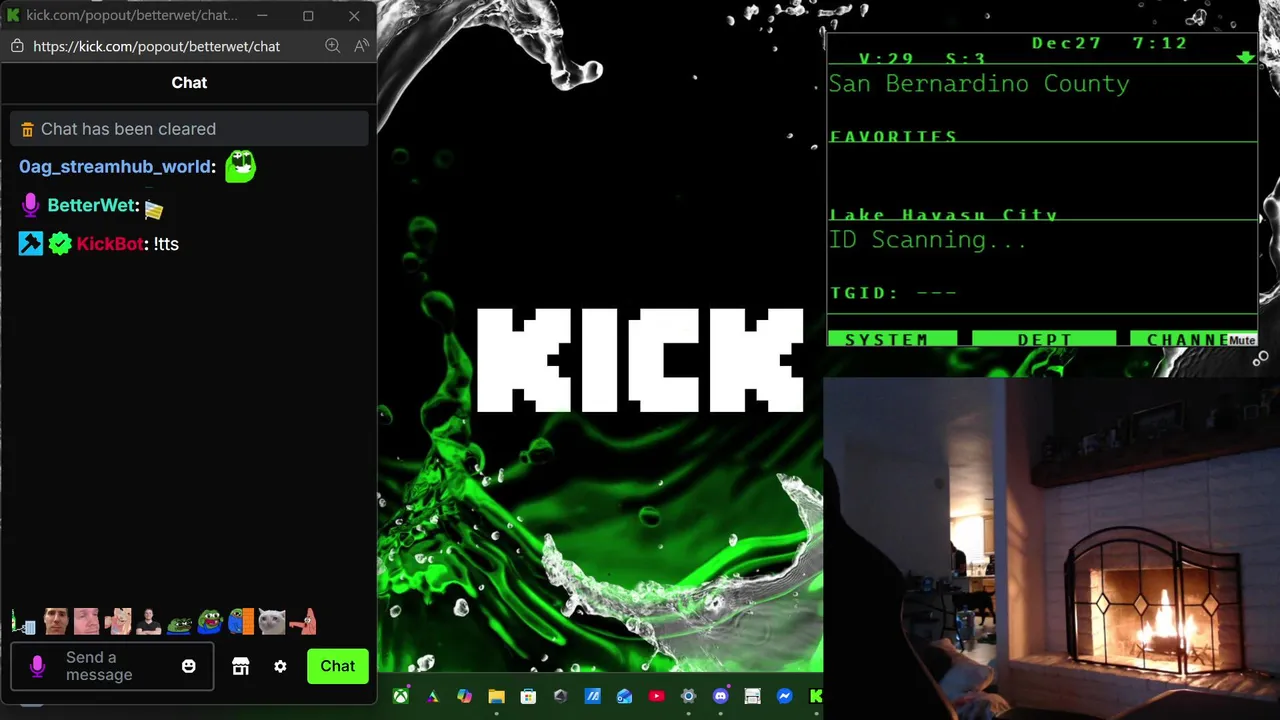Click the emote in BetterWet's message
The height and width of the screenshot is (720, 1280).
tap(153, 209)
